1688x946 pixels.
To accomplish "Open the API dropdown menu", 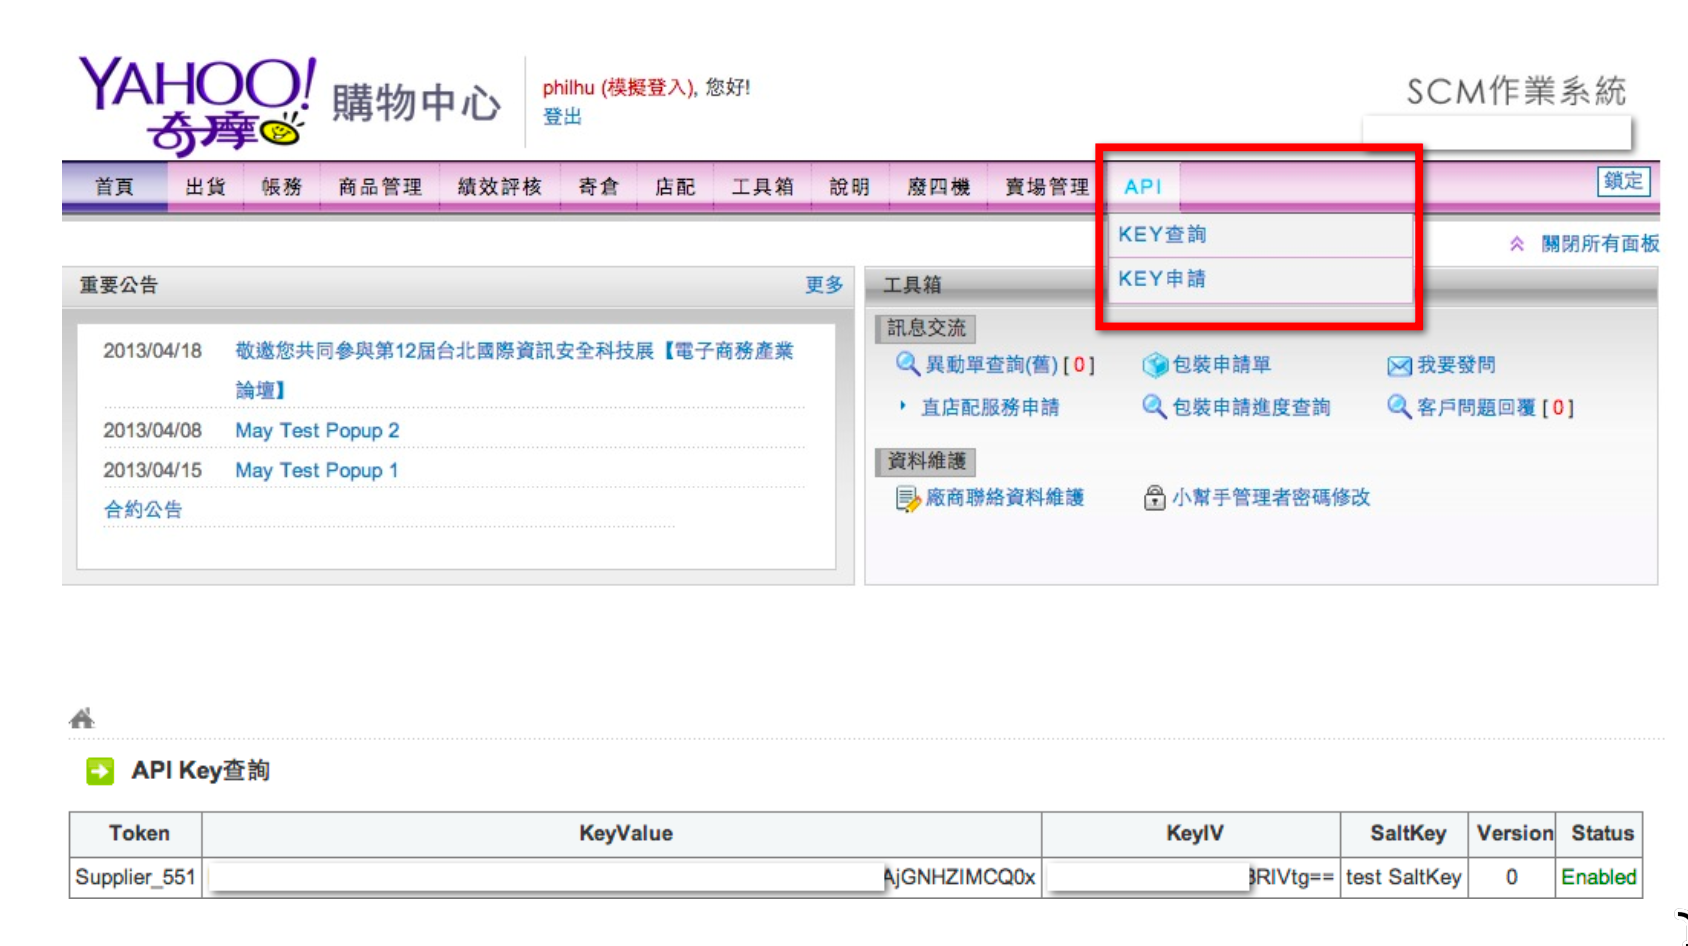I will 1142,187.
